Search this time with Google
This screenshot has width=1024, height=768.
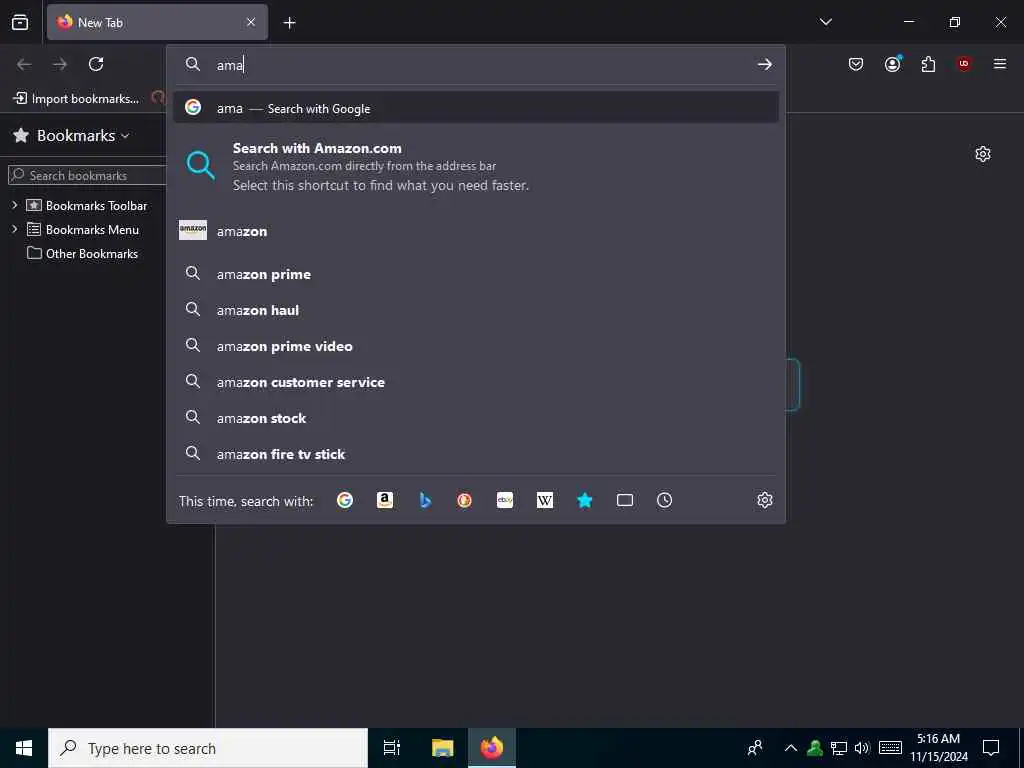345,500
